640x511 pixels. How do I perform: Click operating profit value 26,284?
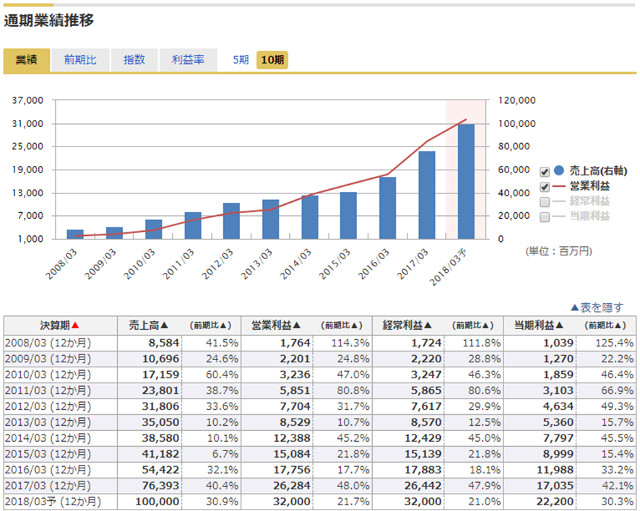coord(292,486)
